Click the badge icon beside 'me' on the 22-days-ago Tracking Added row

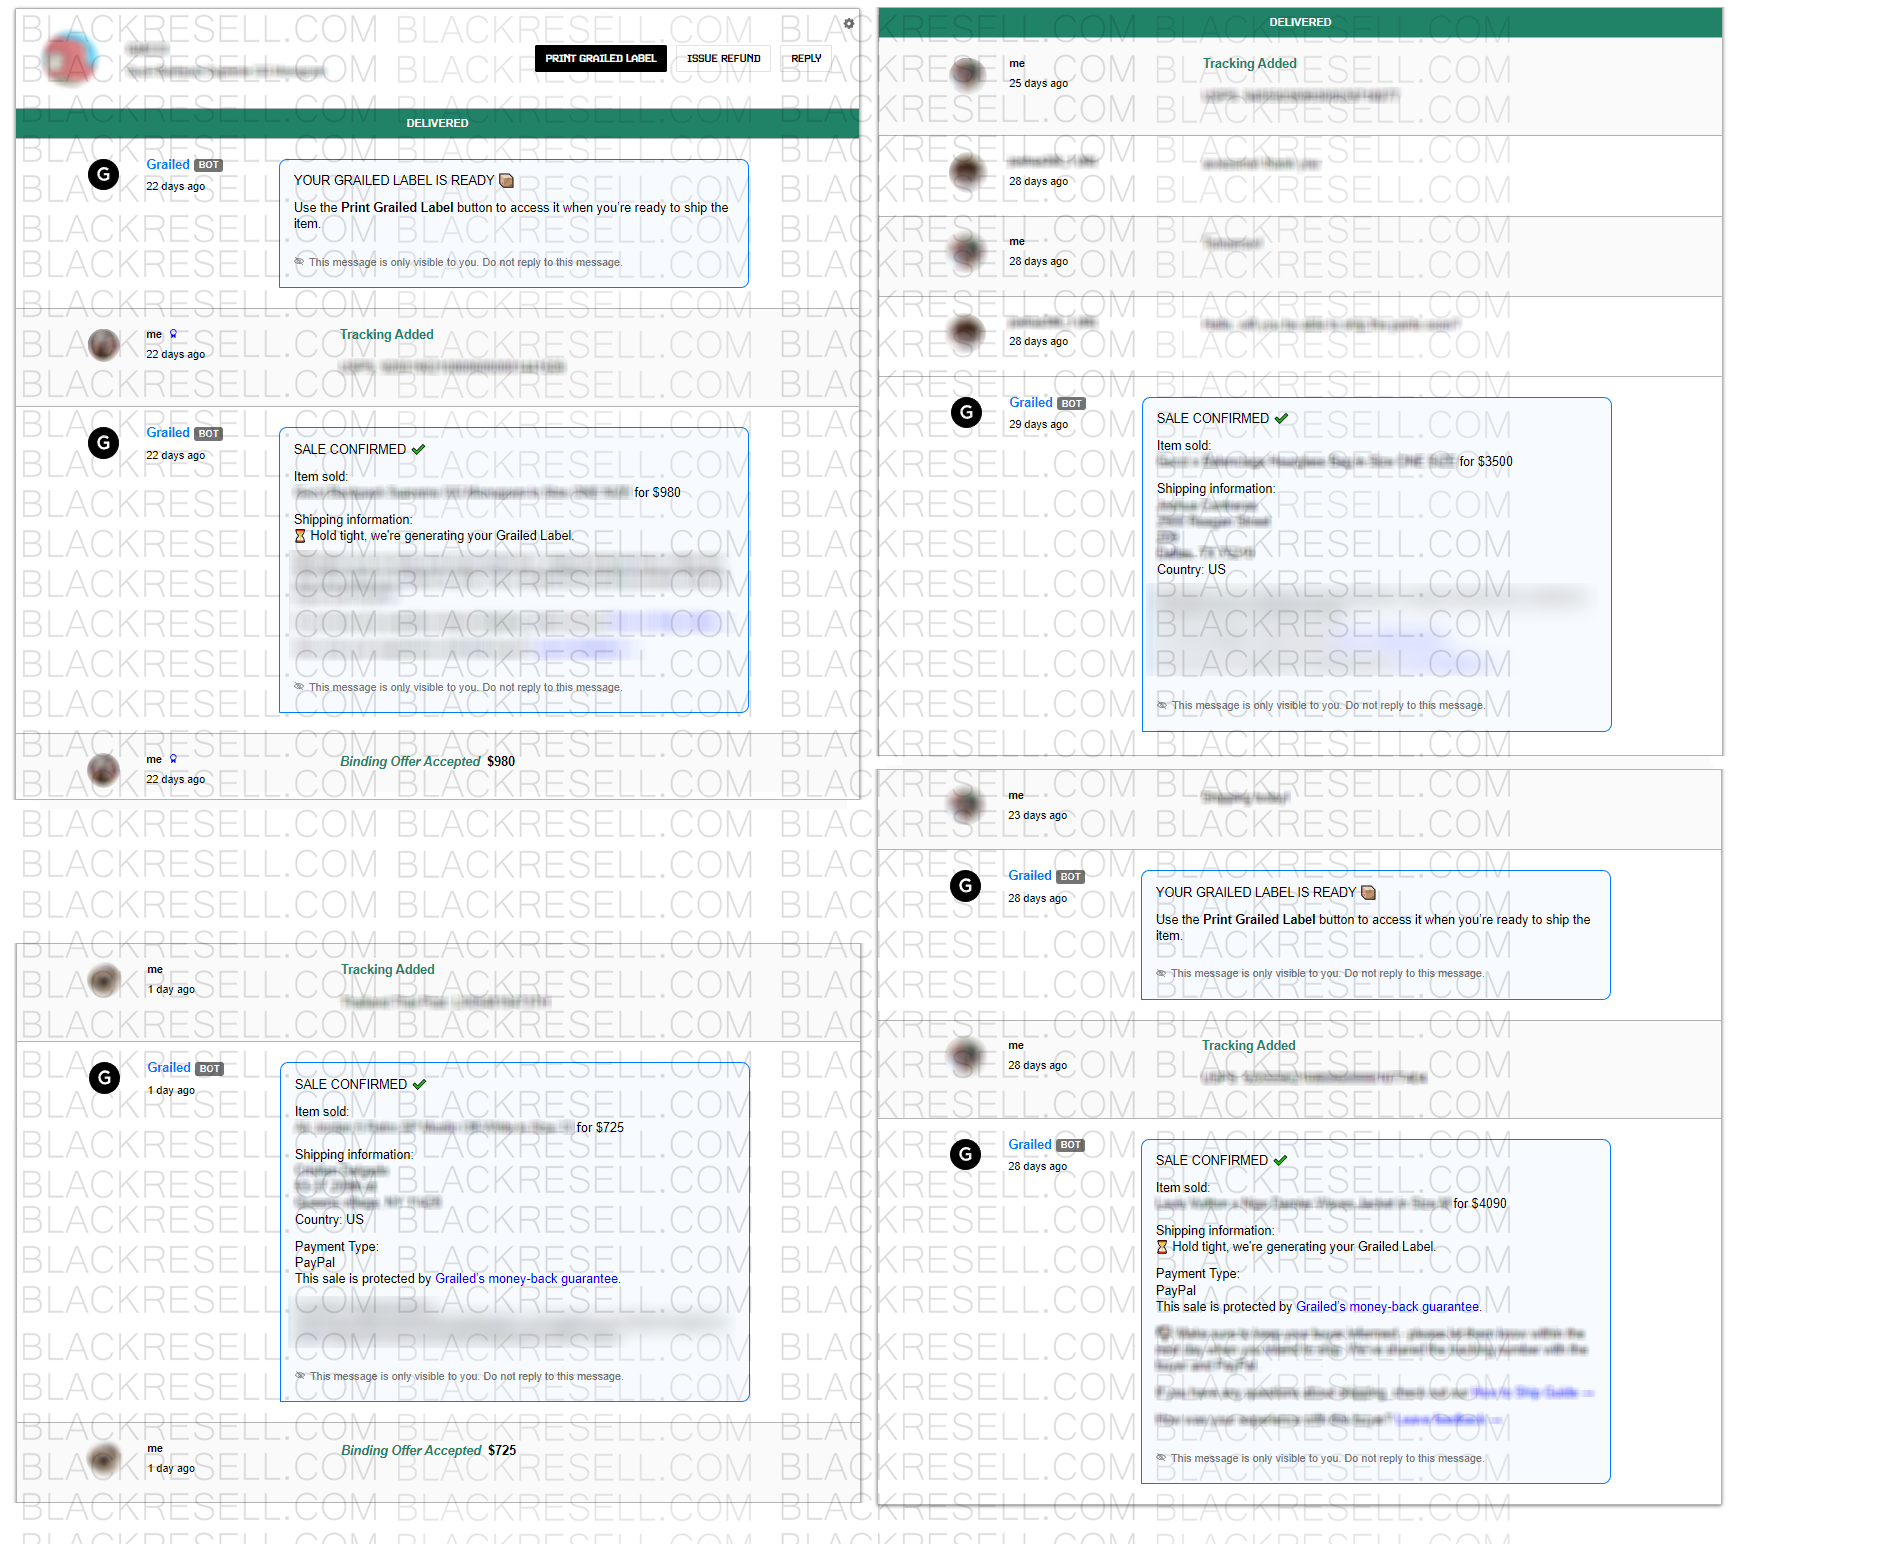click(173, 334)
